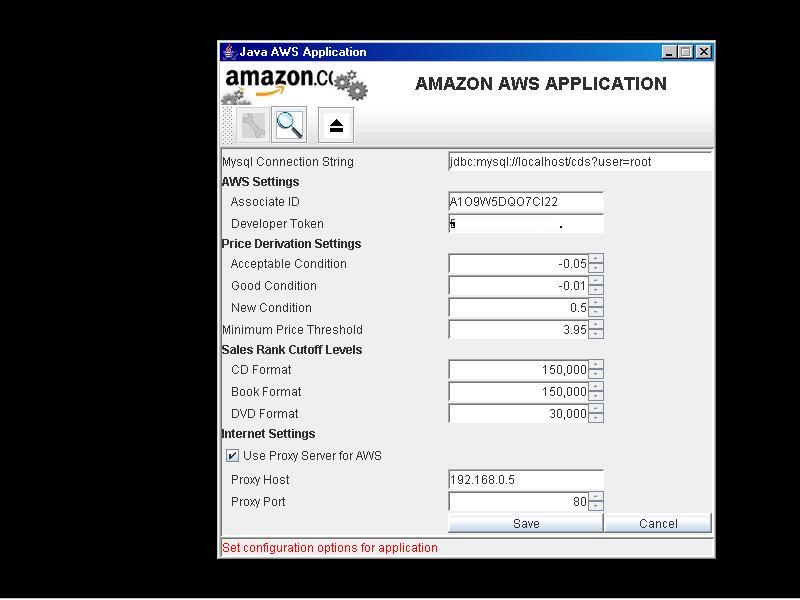800x600 pixels.
Task: Decrease the Acceptable Condition value
Action: [595, 268]
